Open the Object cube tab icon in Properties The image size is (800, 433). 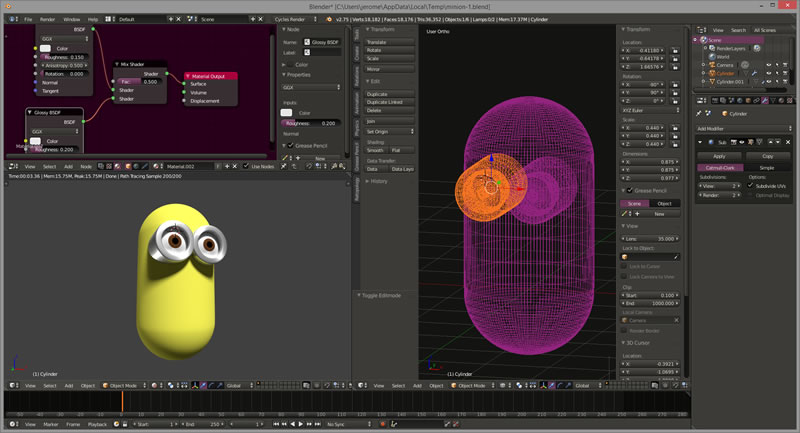coord(748,100)
